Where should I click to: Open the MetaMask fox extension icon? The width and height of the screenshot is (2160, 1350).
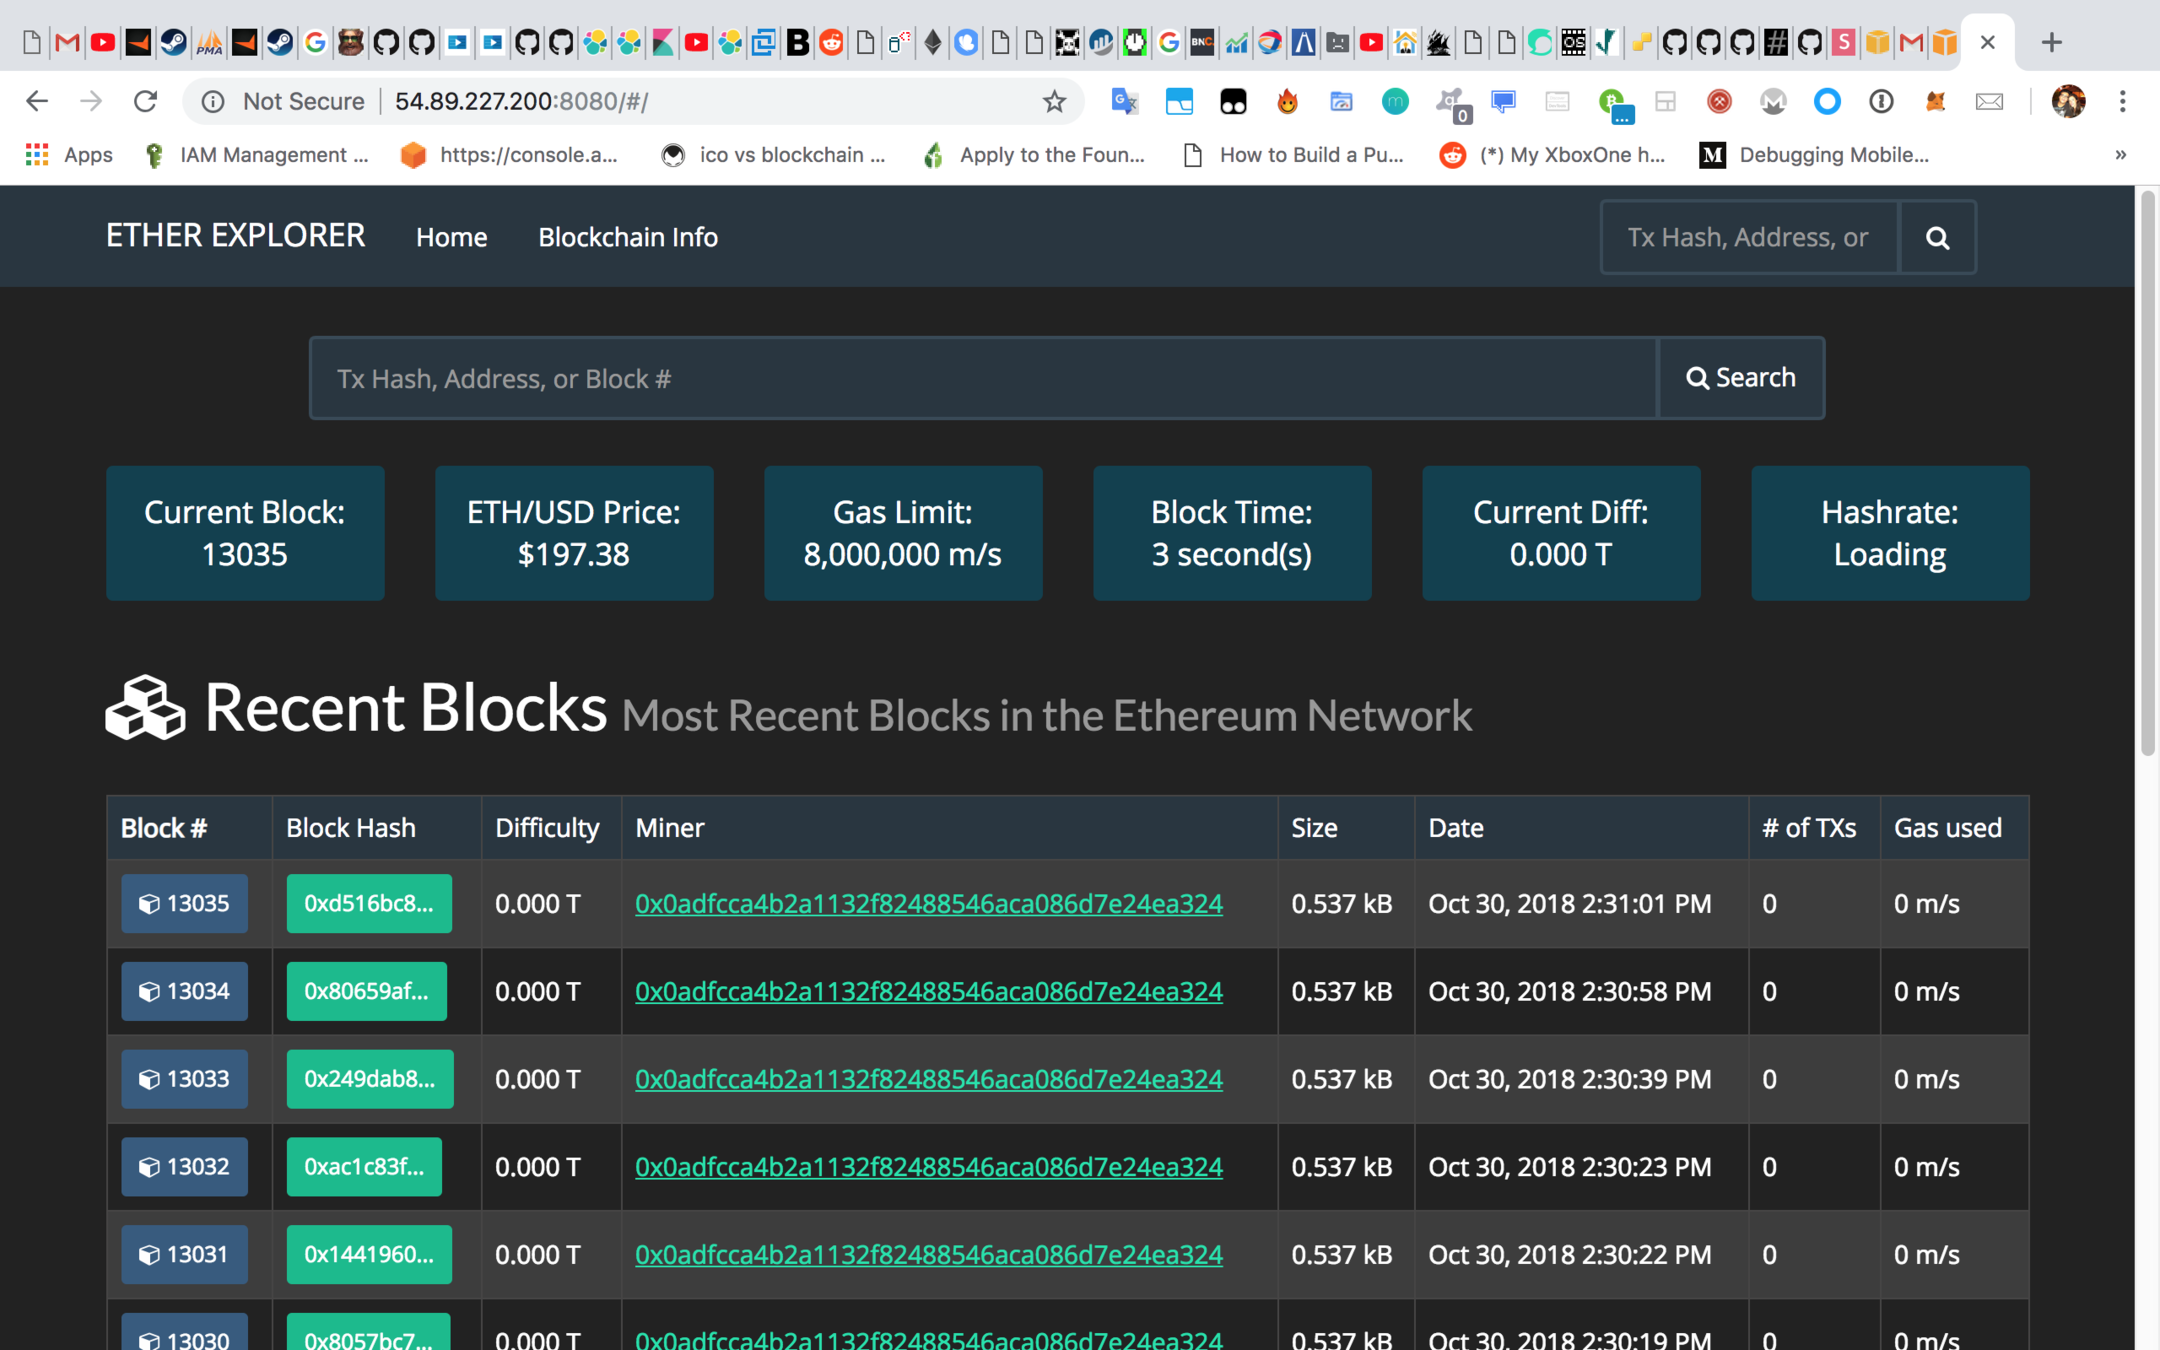pos(1935,101)
